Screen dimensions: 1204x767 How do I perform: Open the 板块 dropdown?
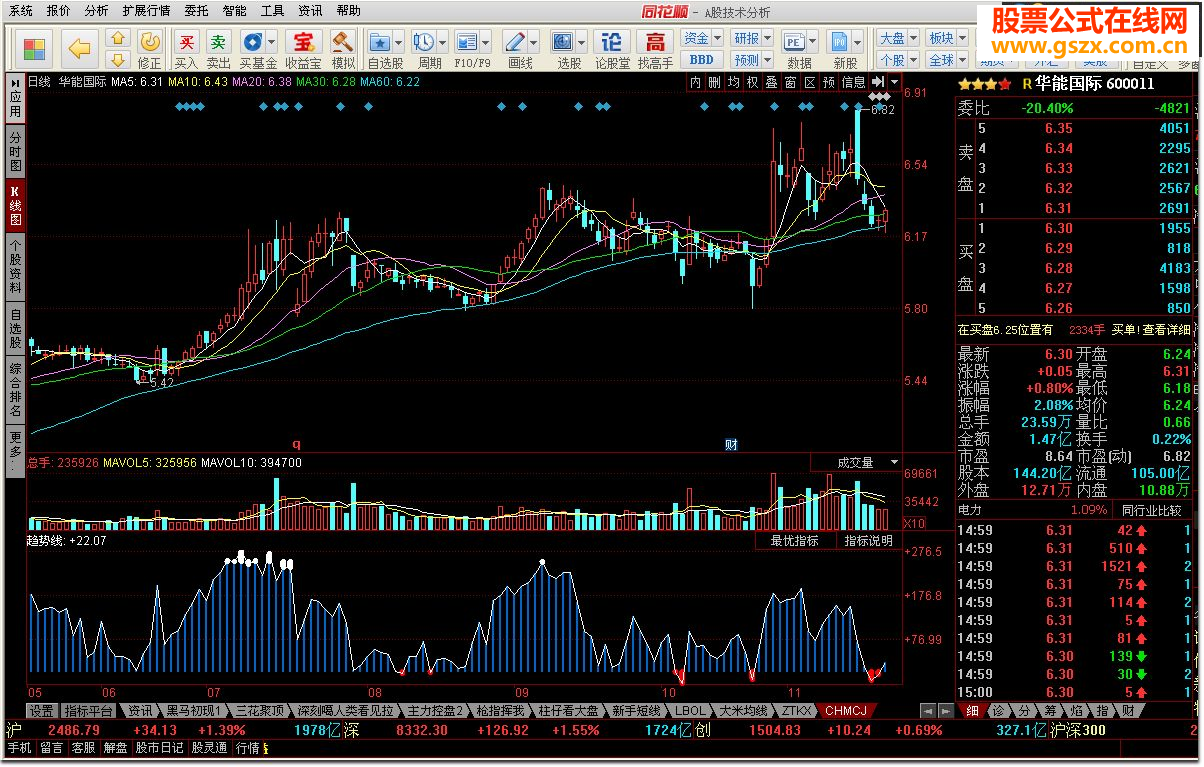coord(946,39)
